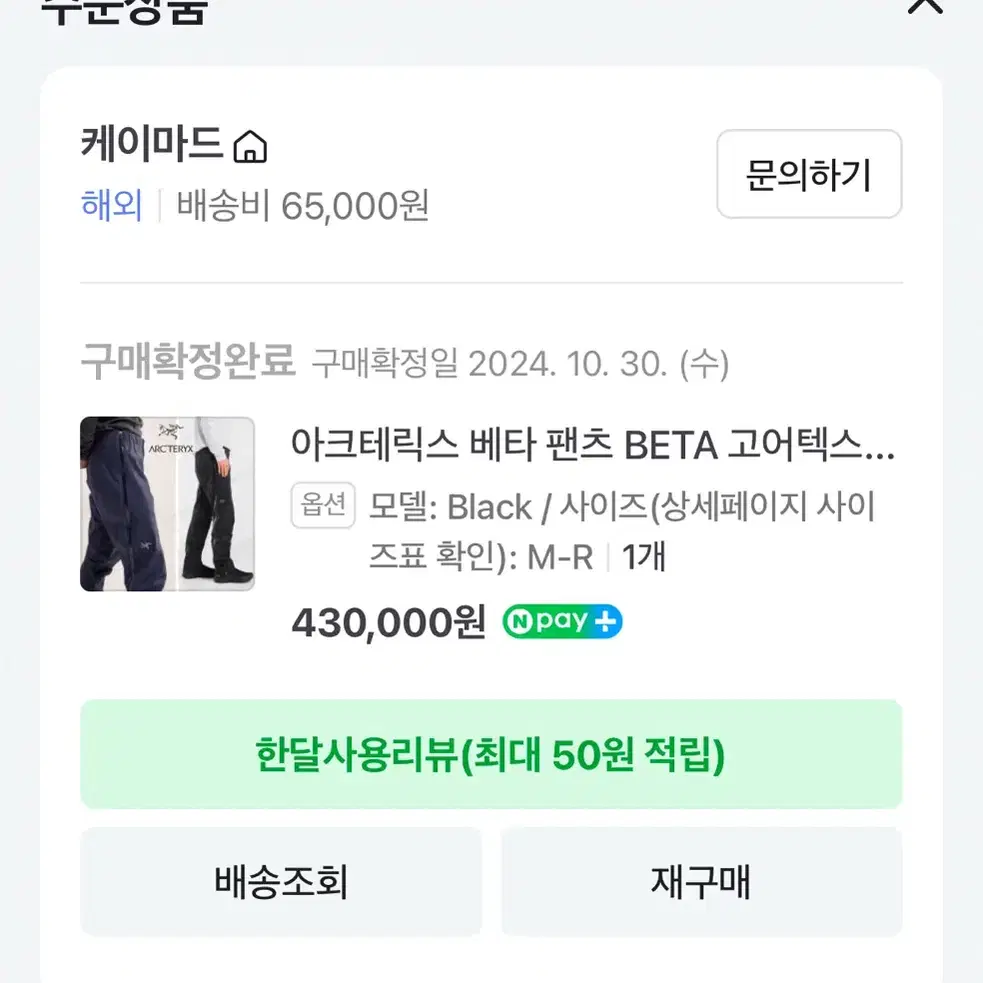Tap the M-R size option text
983x983 pixels.
[560, 557]
